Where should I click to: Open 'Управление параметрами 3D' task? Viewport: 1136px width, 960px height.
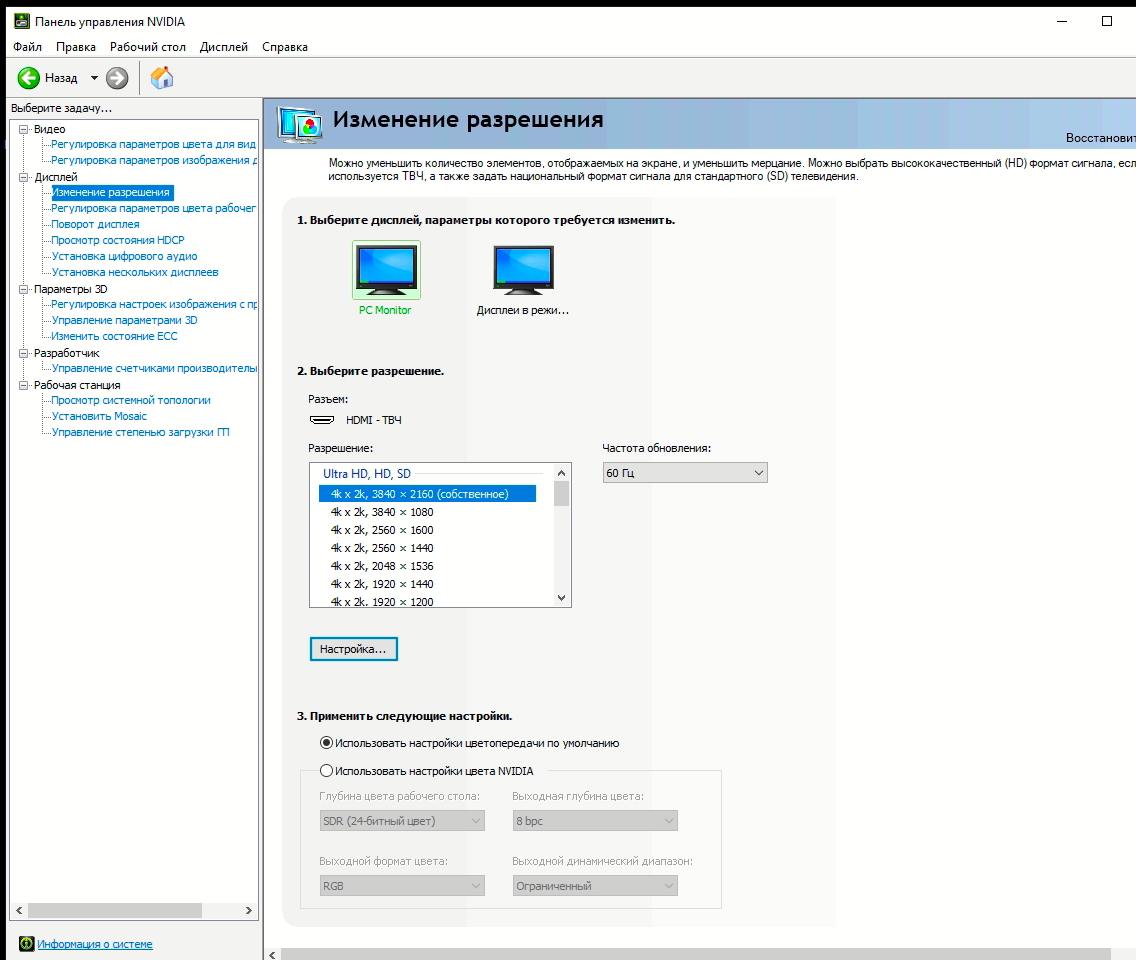point(124,320)
